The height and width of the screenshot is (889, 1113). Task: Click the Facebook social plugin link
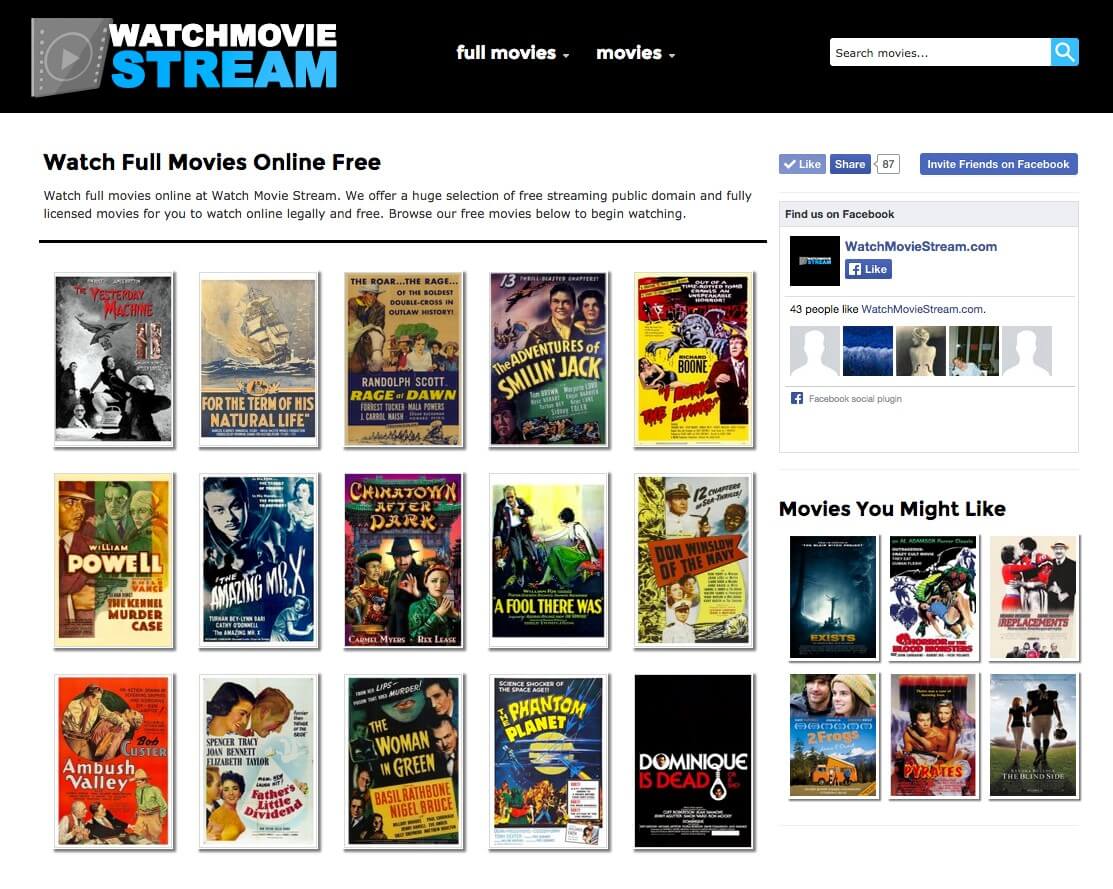pos(855,399)
